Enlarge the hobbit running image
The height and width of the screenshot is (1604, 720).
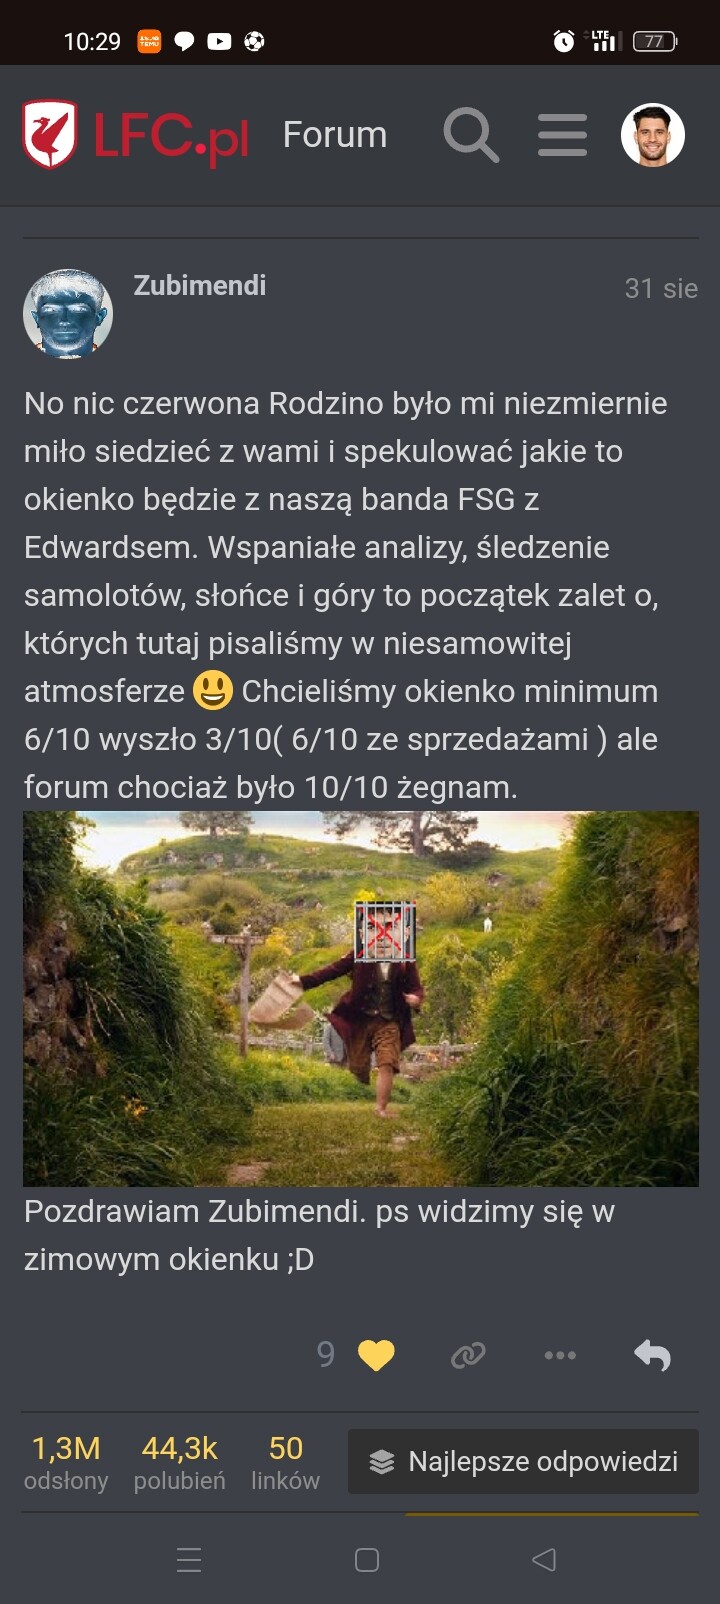[361, 999]
